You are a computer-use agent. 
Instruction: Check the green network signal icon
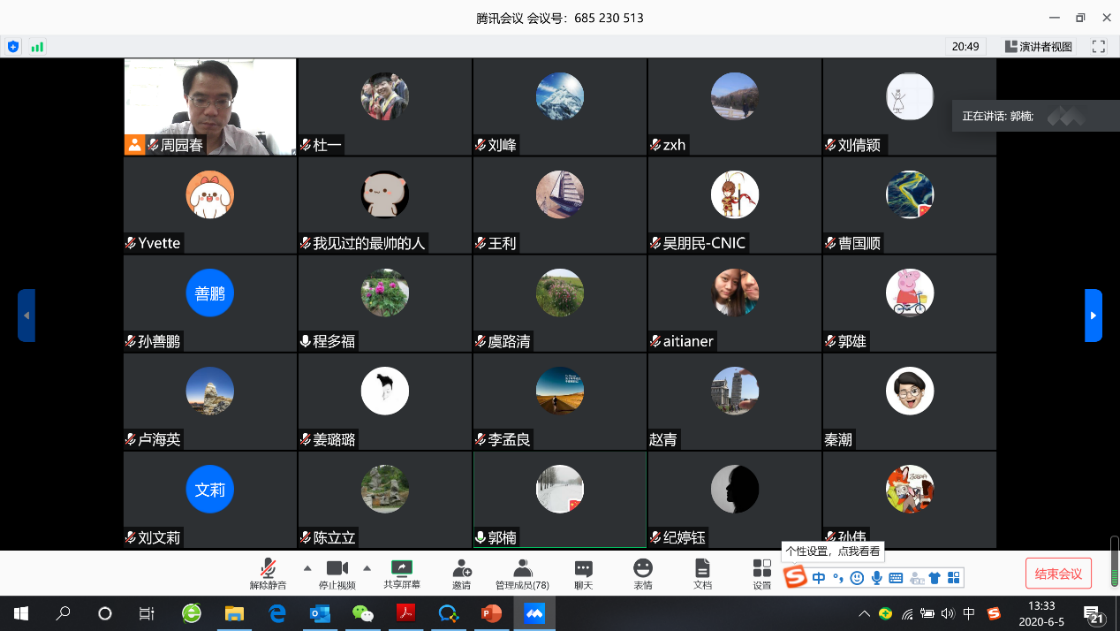(37, 46)
